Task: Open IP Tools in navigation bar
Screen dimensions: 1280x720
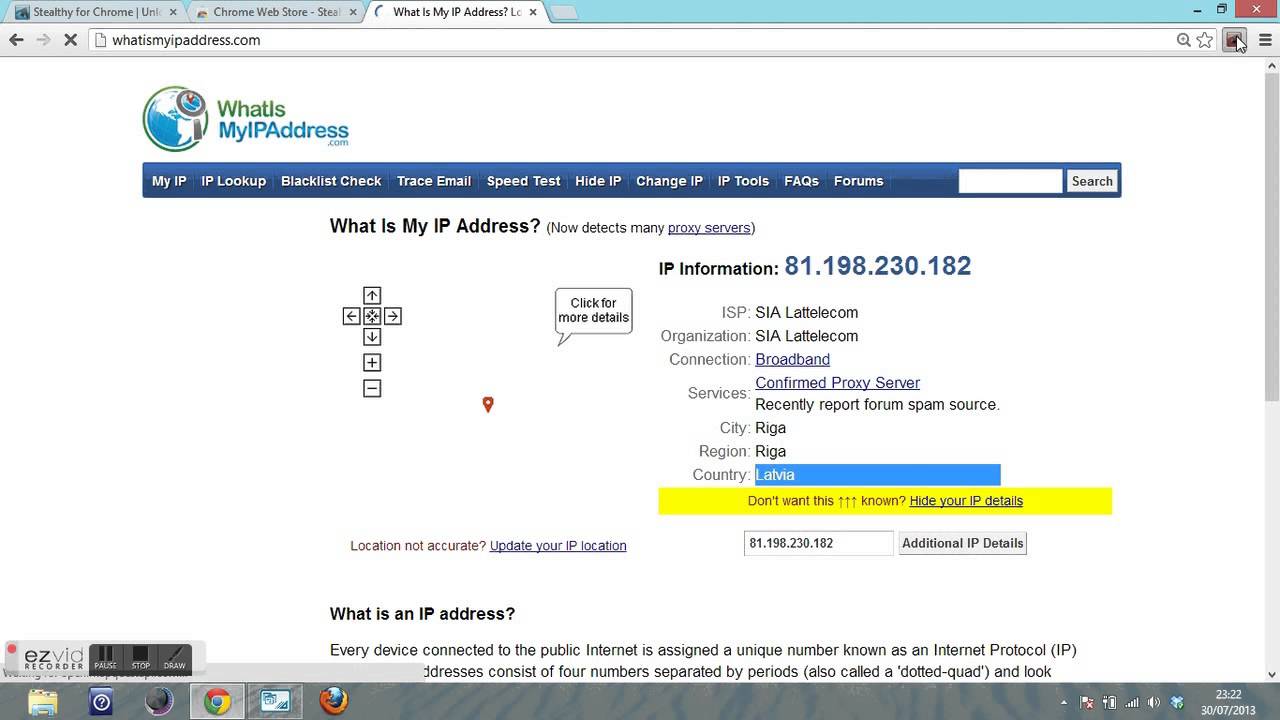Action: click(743, 181)
